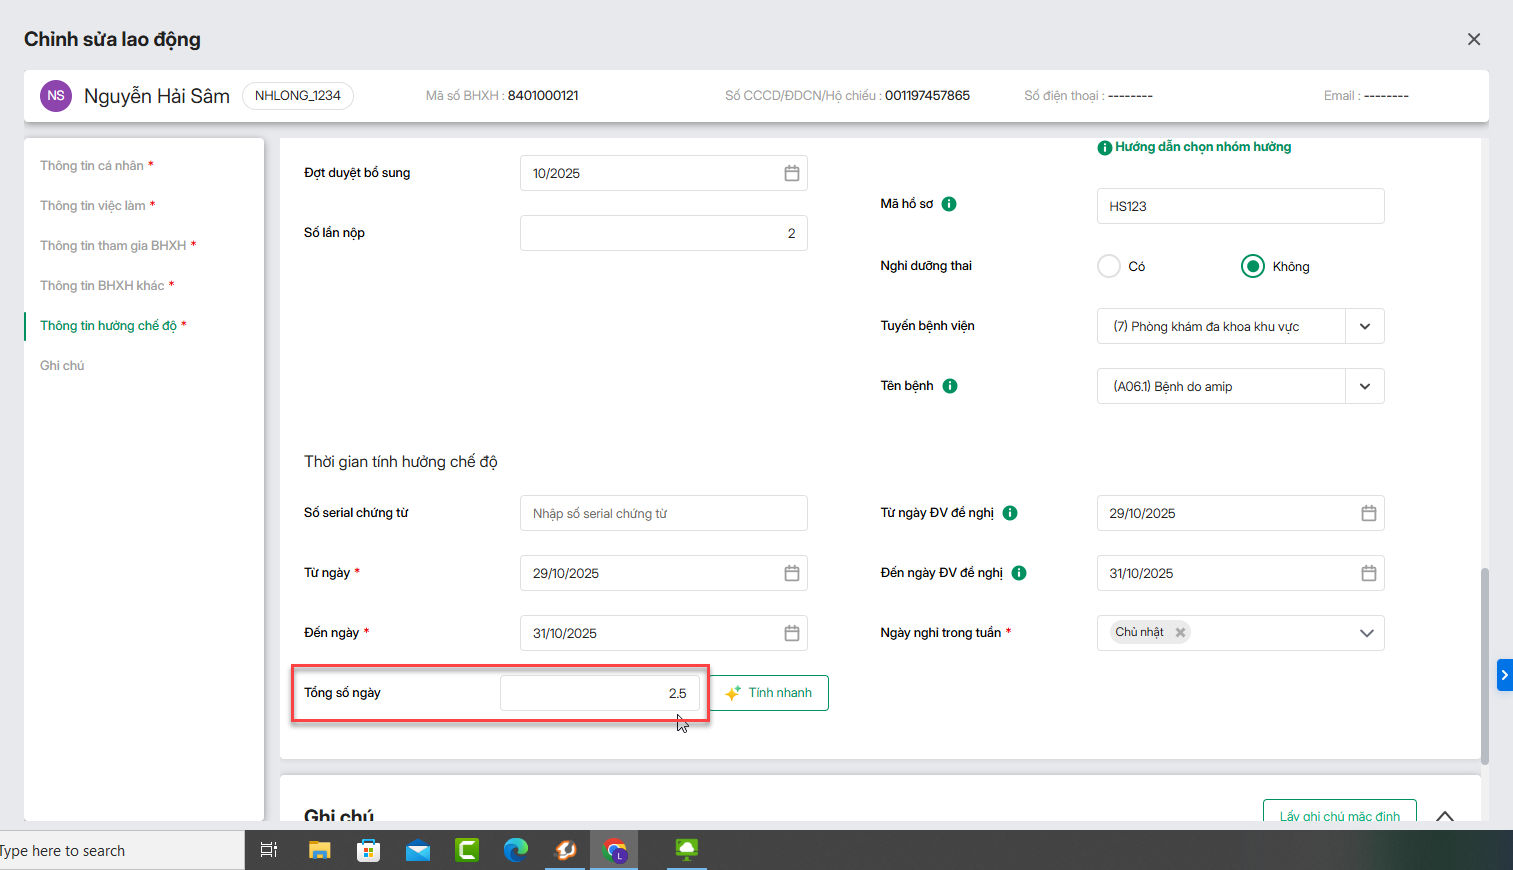Click info icon beside Tên bệnh
Image resolution: width=1513 pixels, height=870 pixels.
950,386
